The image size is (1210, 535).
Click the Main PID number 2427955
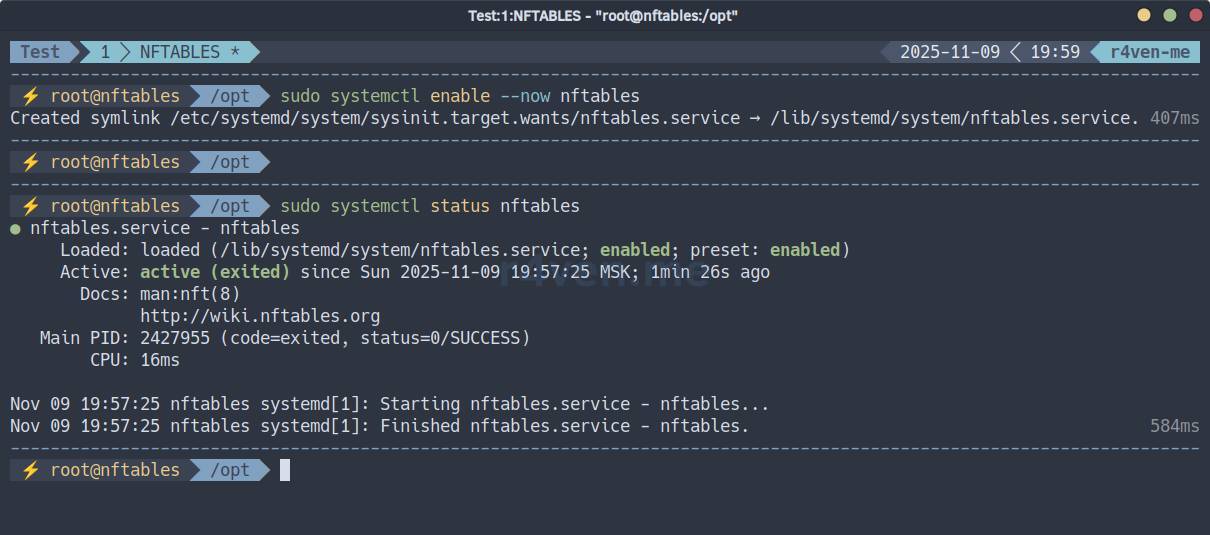(175, 338)
